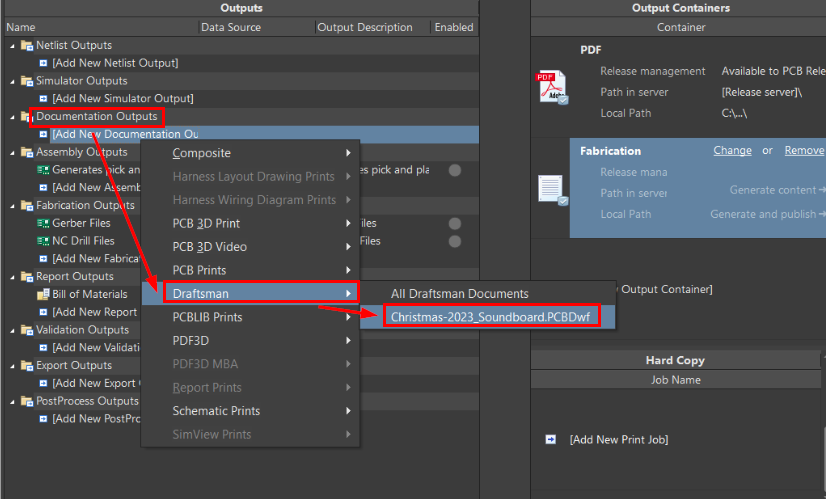
Task: Collapse the Fabrication Outputs tree node
Action: pyautogui.click(x=13, y=206)
